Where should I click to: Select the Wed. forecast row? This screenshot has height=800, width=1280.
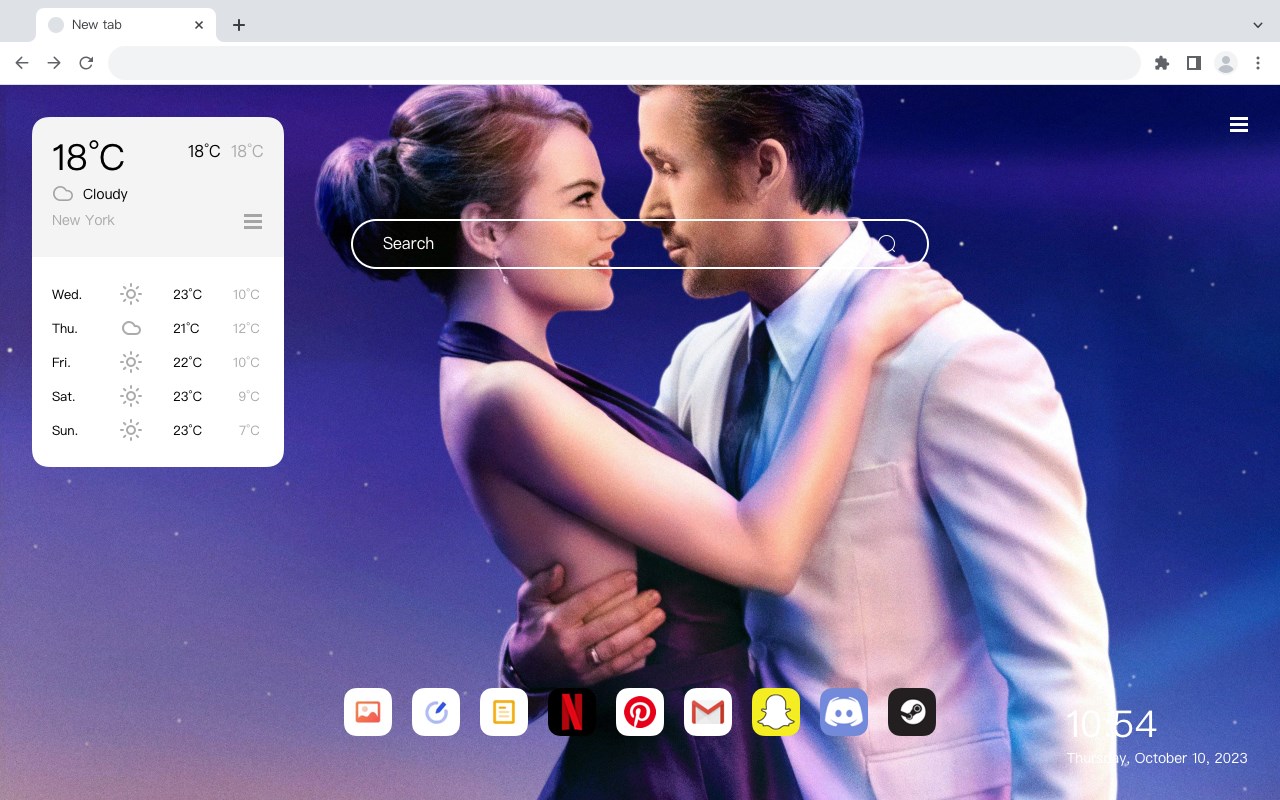click(x=157, y=294)
